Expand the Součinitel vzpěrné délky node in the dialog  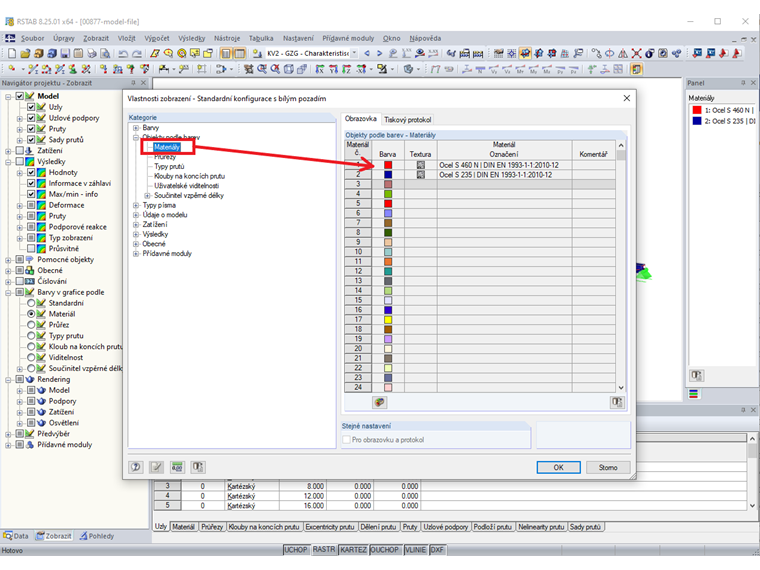click(x=147, y=196)
